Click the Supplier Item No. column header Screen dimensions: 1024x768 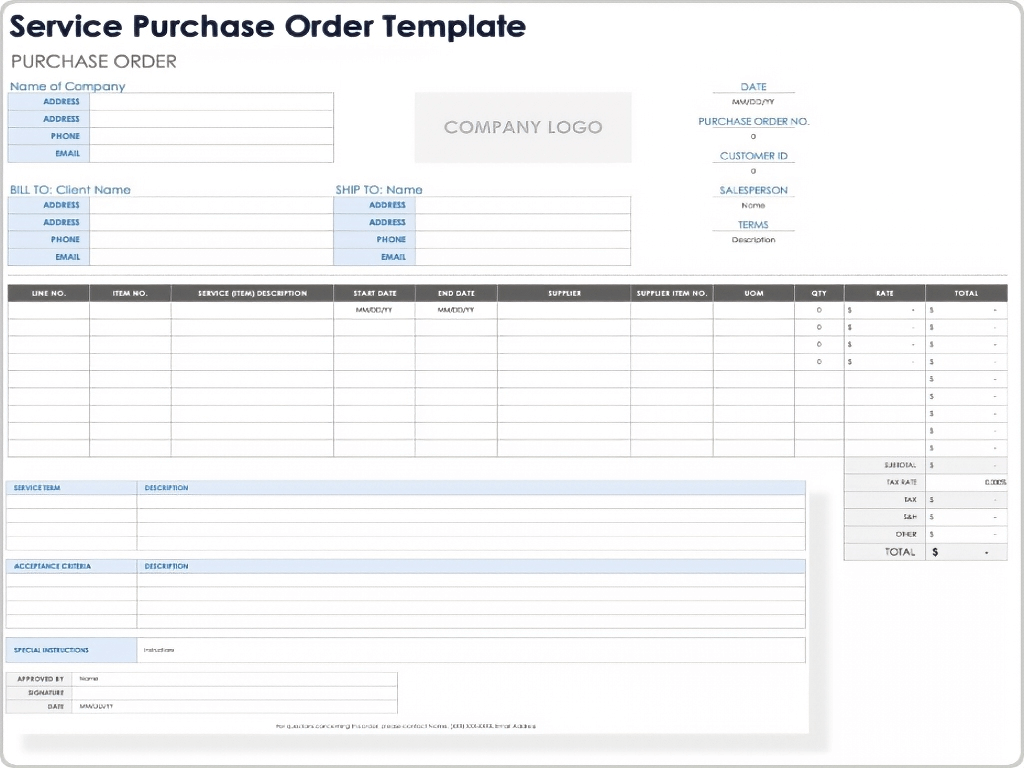coord(671,293)
